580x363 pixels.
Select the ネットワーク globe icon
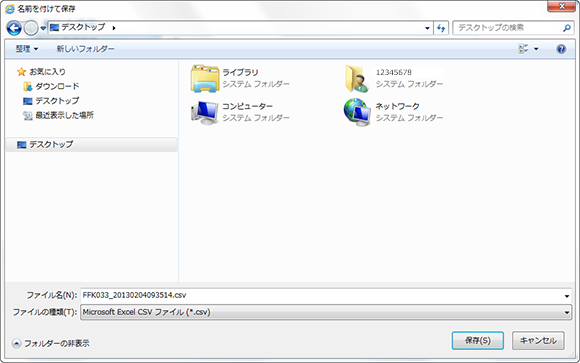click(x=357, y=112)
